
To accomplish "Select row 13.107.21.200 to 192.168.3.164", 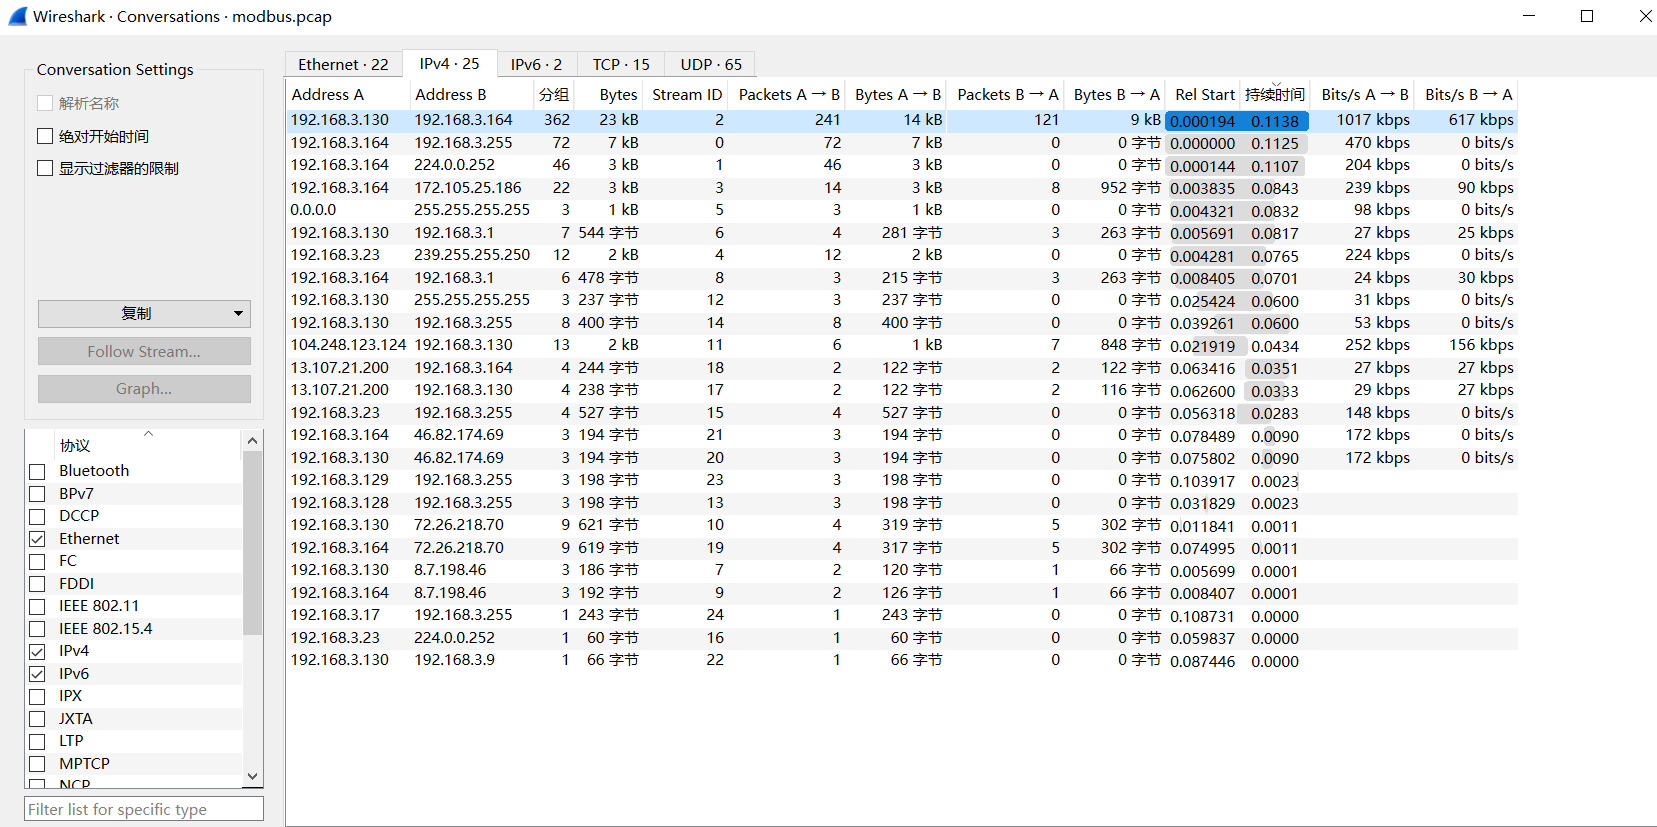I will coord(902,368).
